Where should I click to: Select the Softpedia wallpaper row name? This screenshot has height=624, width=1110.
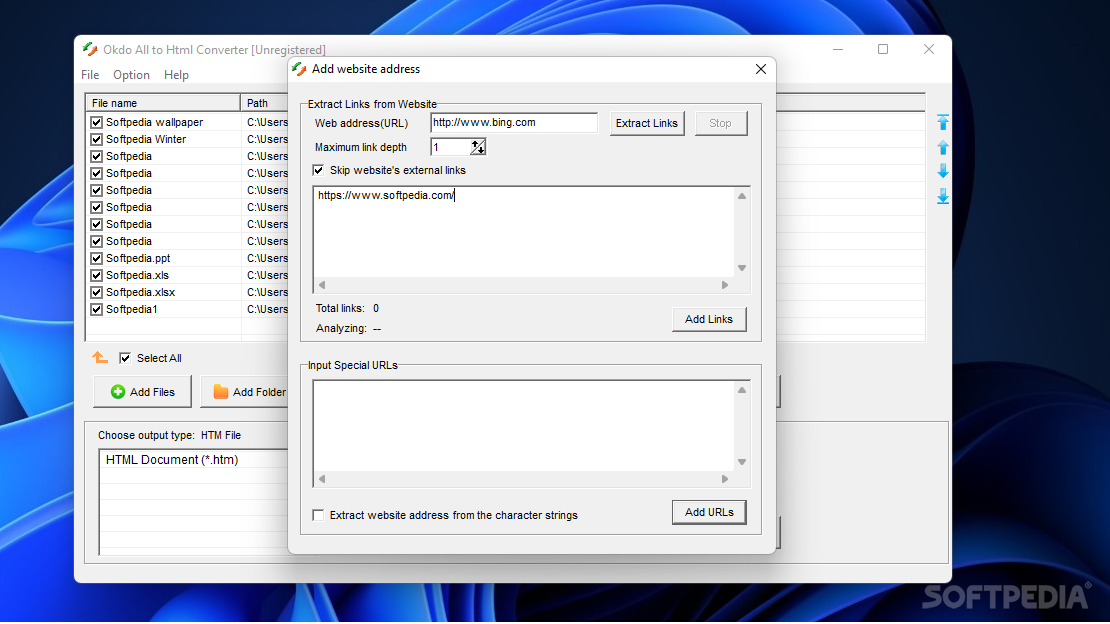[x=154, y=123]
